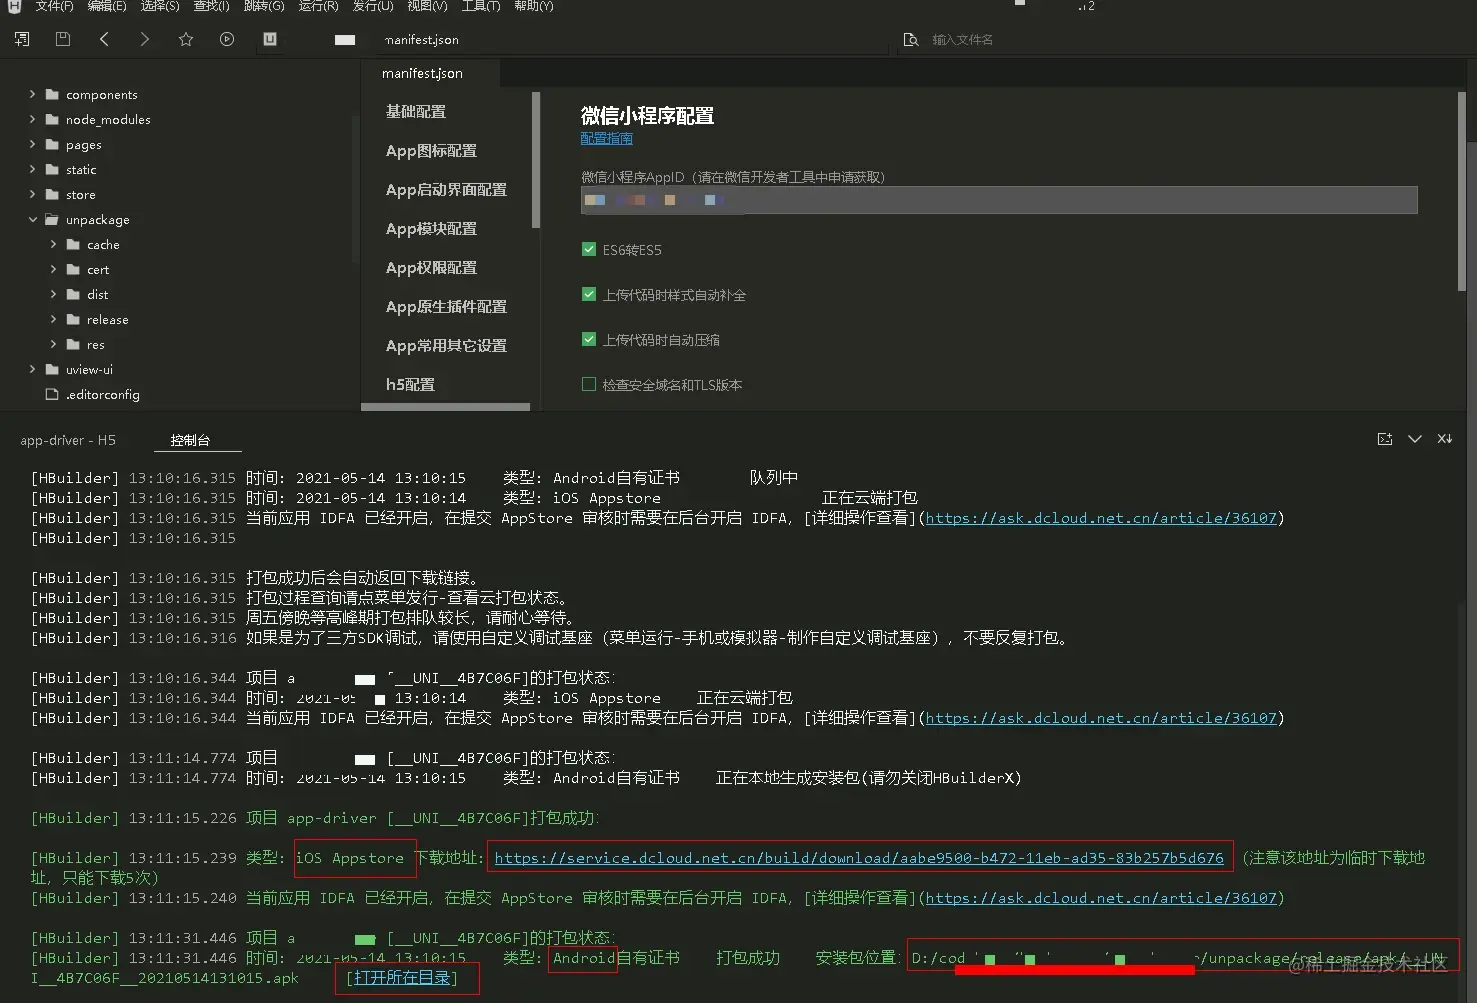Click the components folder icon
This screenshot has width=1477, height=1003.
[x=52, y=94]
